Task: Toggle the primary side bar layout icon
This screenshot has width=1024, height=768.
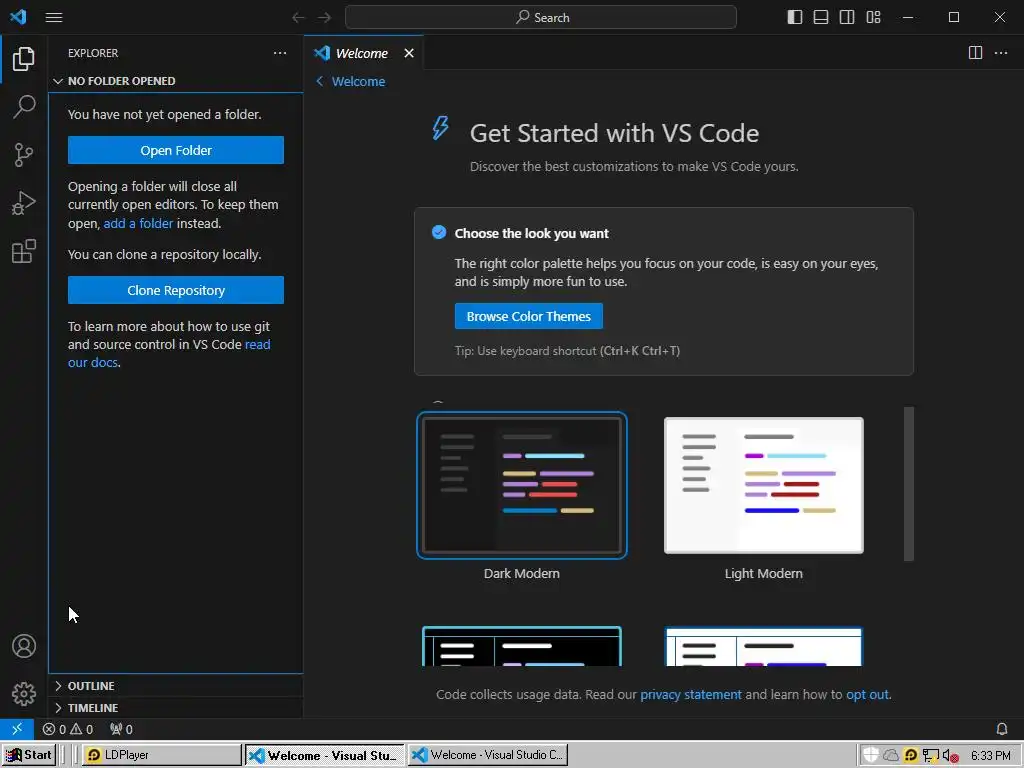Action: (x=795, y=17)
